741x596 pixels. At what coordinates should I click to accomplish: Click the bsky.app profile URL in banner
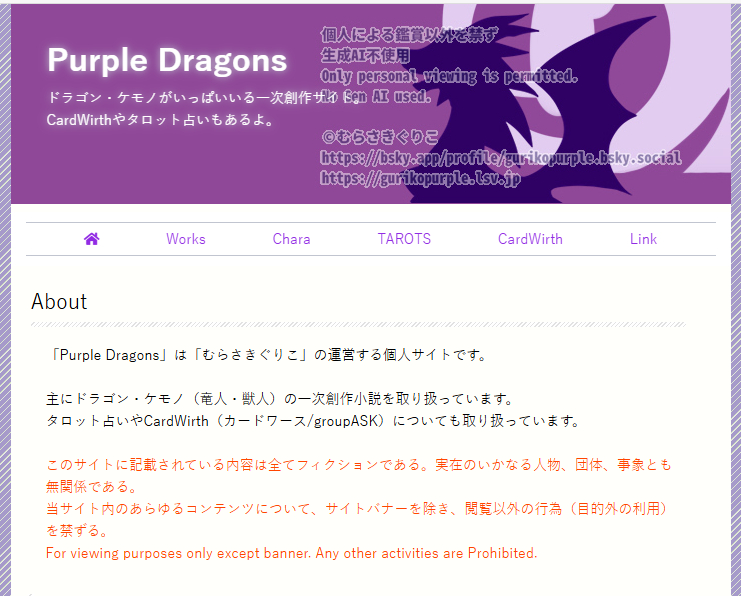coord(501,158)
